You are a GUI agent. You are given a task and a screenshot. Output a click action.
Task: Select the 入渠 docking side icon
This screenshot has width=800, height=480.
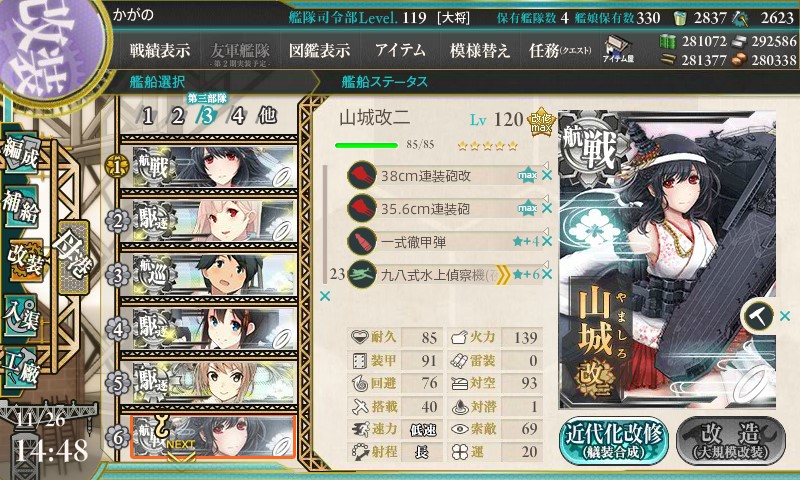pos(20,316)
